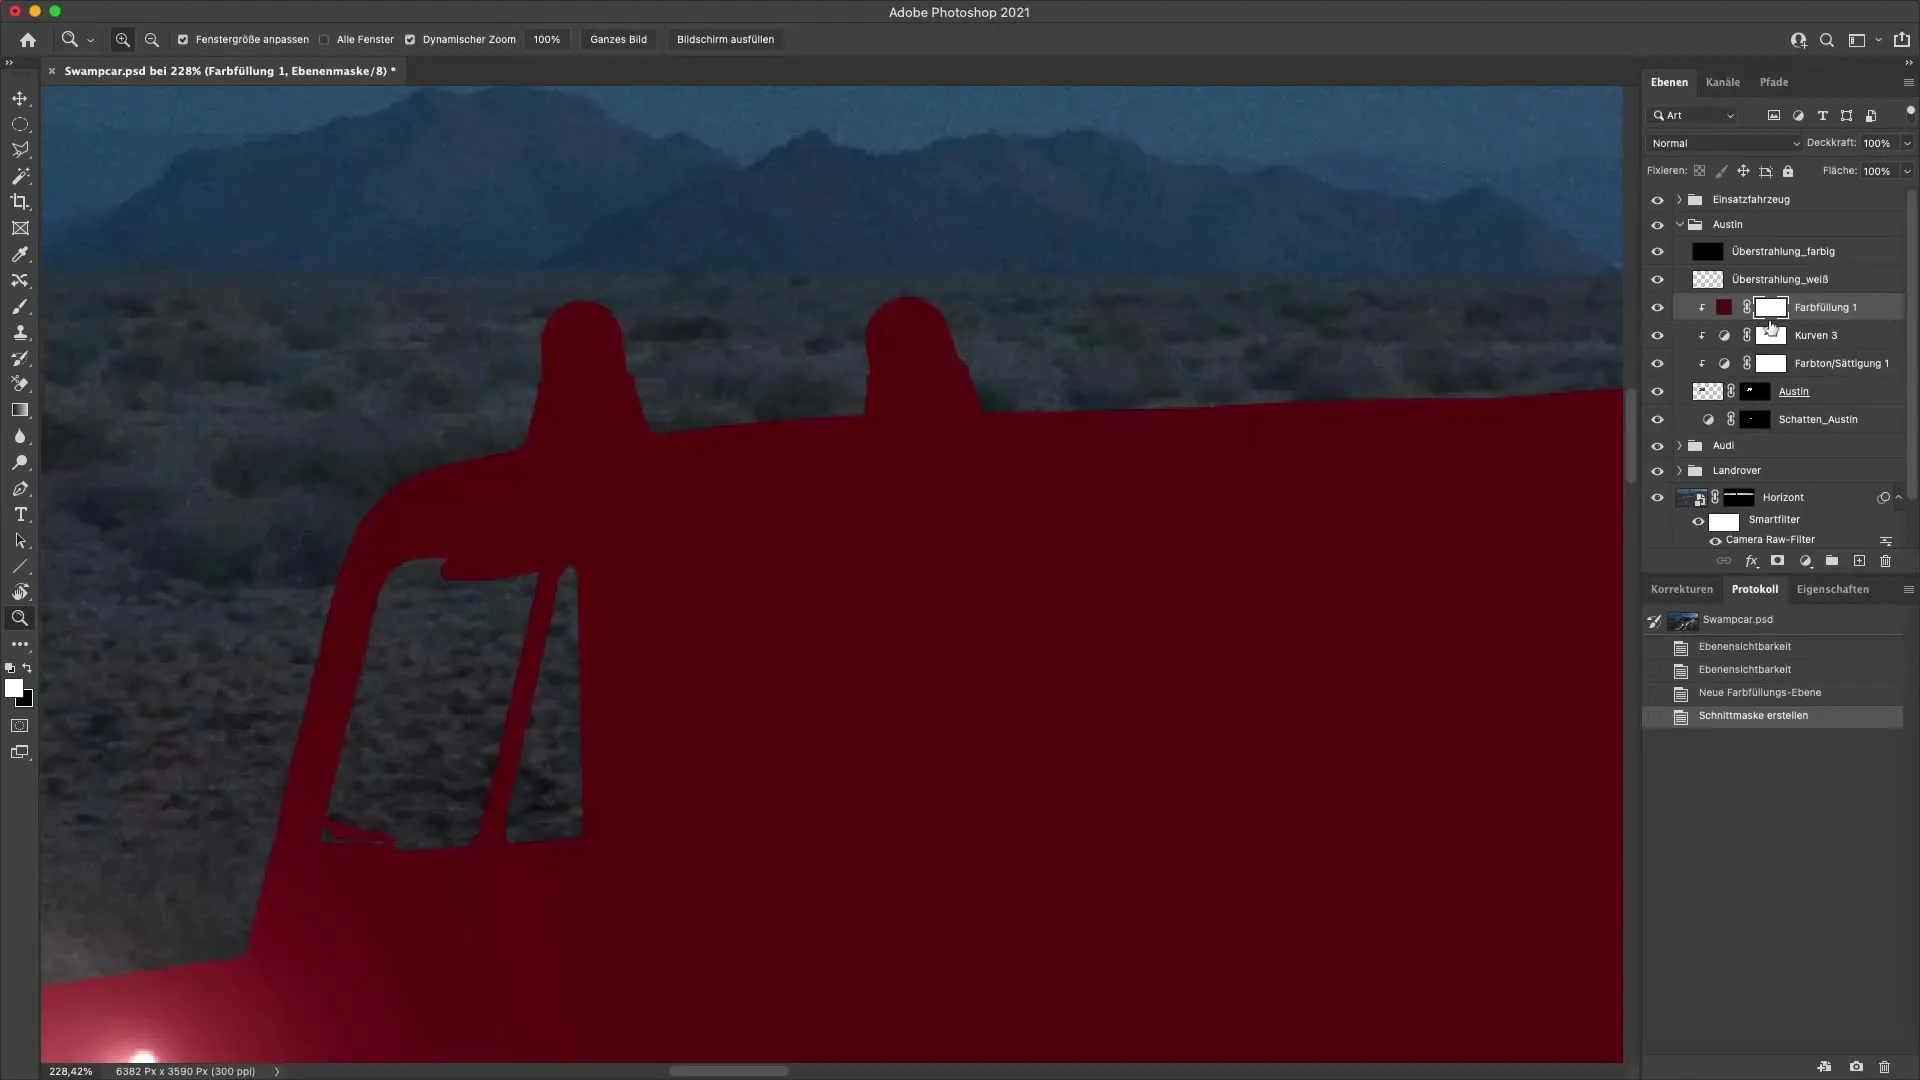
Task: Switch to the Kanäle tab
Action: 1722,82
